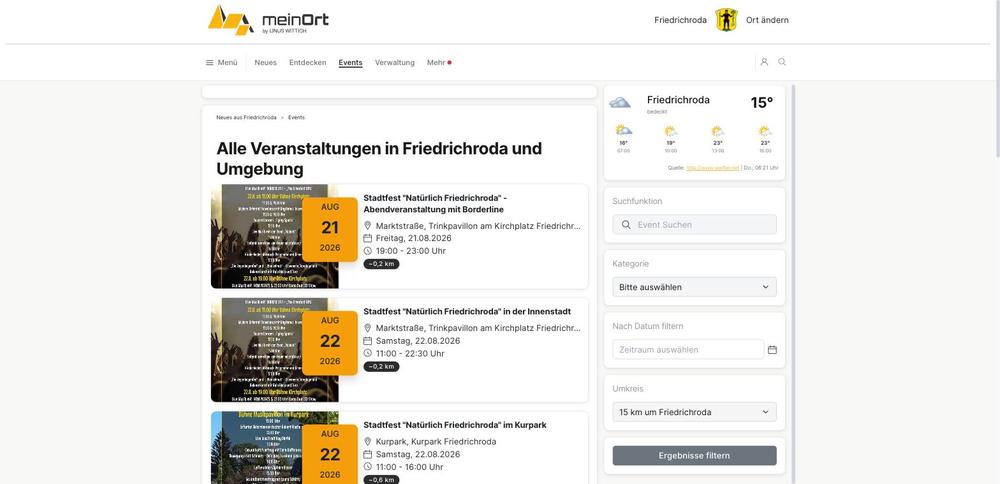Click the Event Suchen input field
Screen dimensions: 1000x484
coord(695,224)
